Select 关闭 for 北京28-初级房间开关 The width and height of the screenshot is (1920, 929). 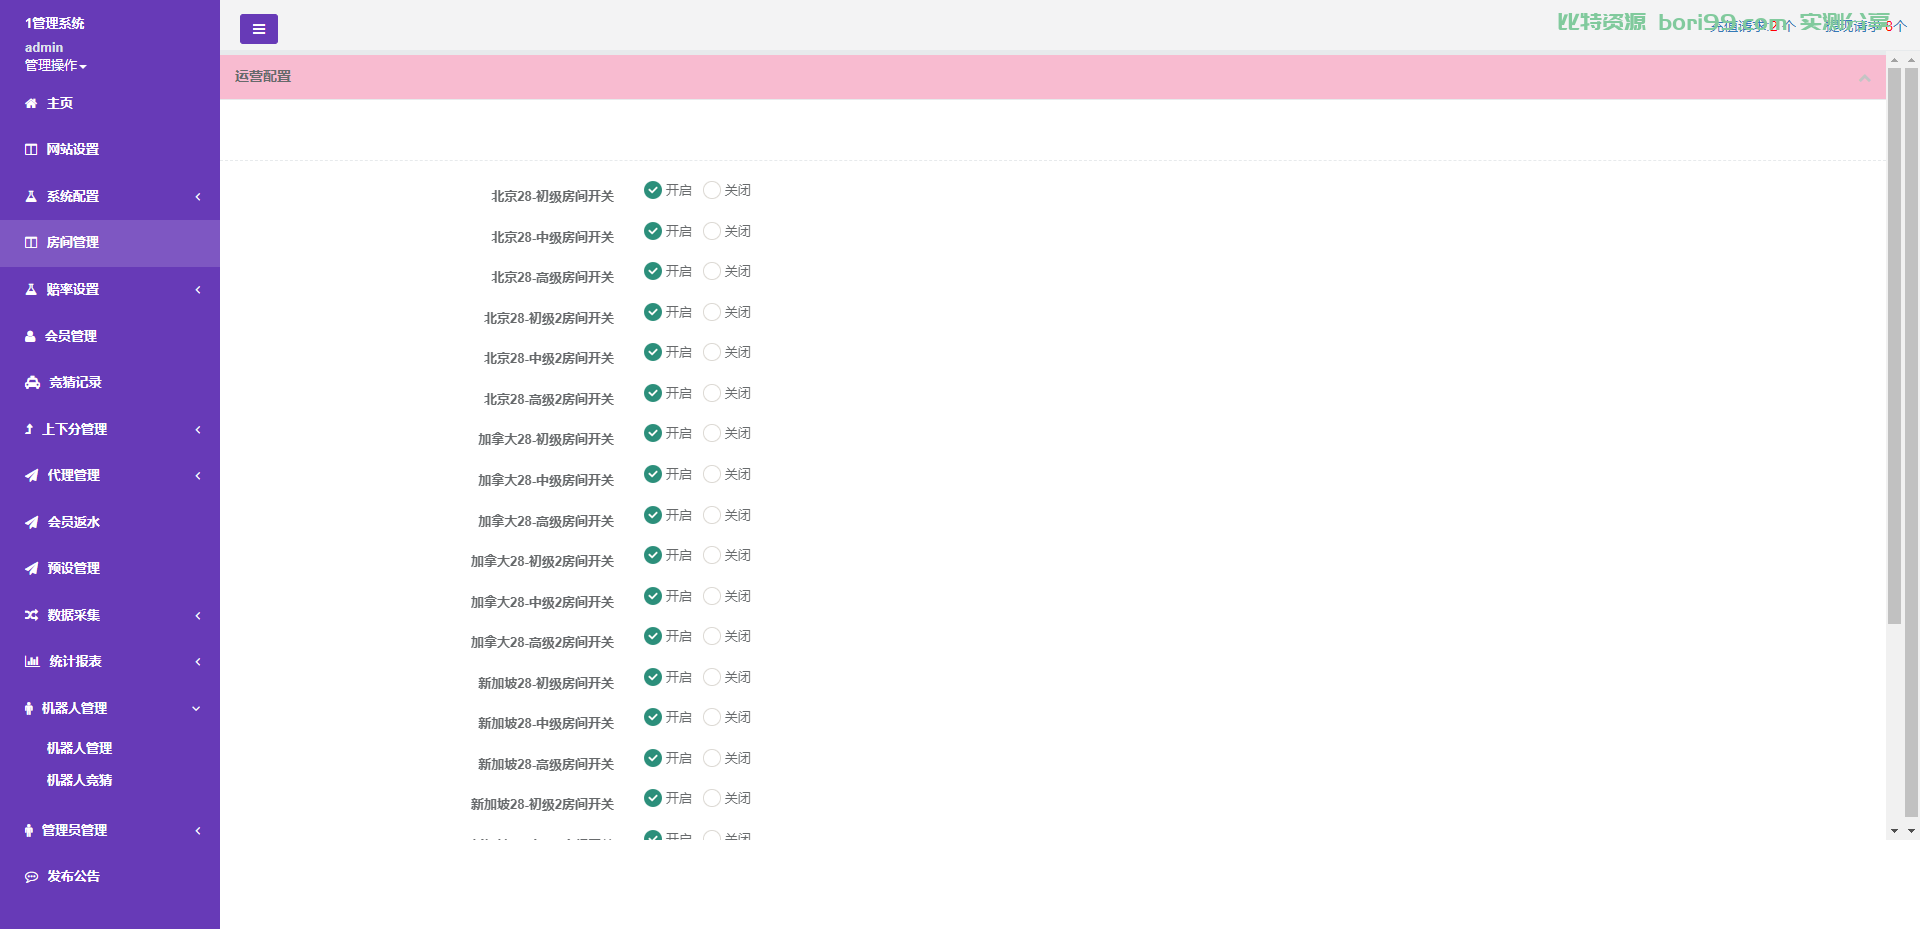pyautogui.click(x=712, y=190)
